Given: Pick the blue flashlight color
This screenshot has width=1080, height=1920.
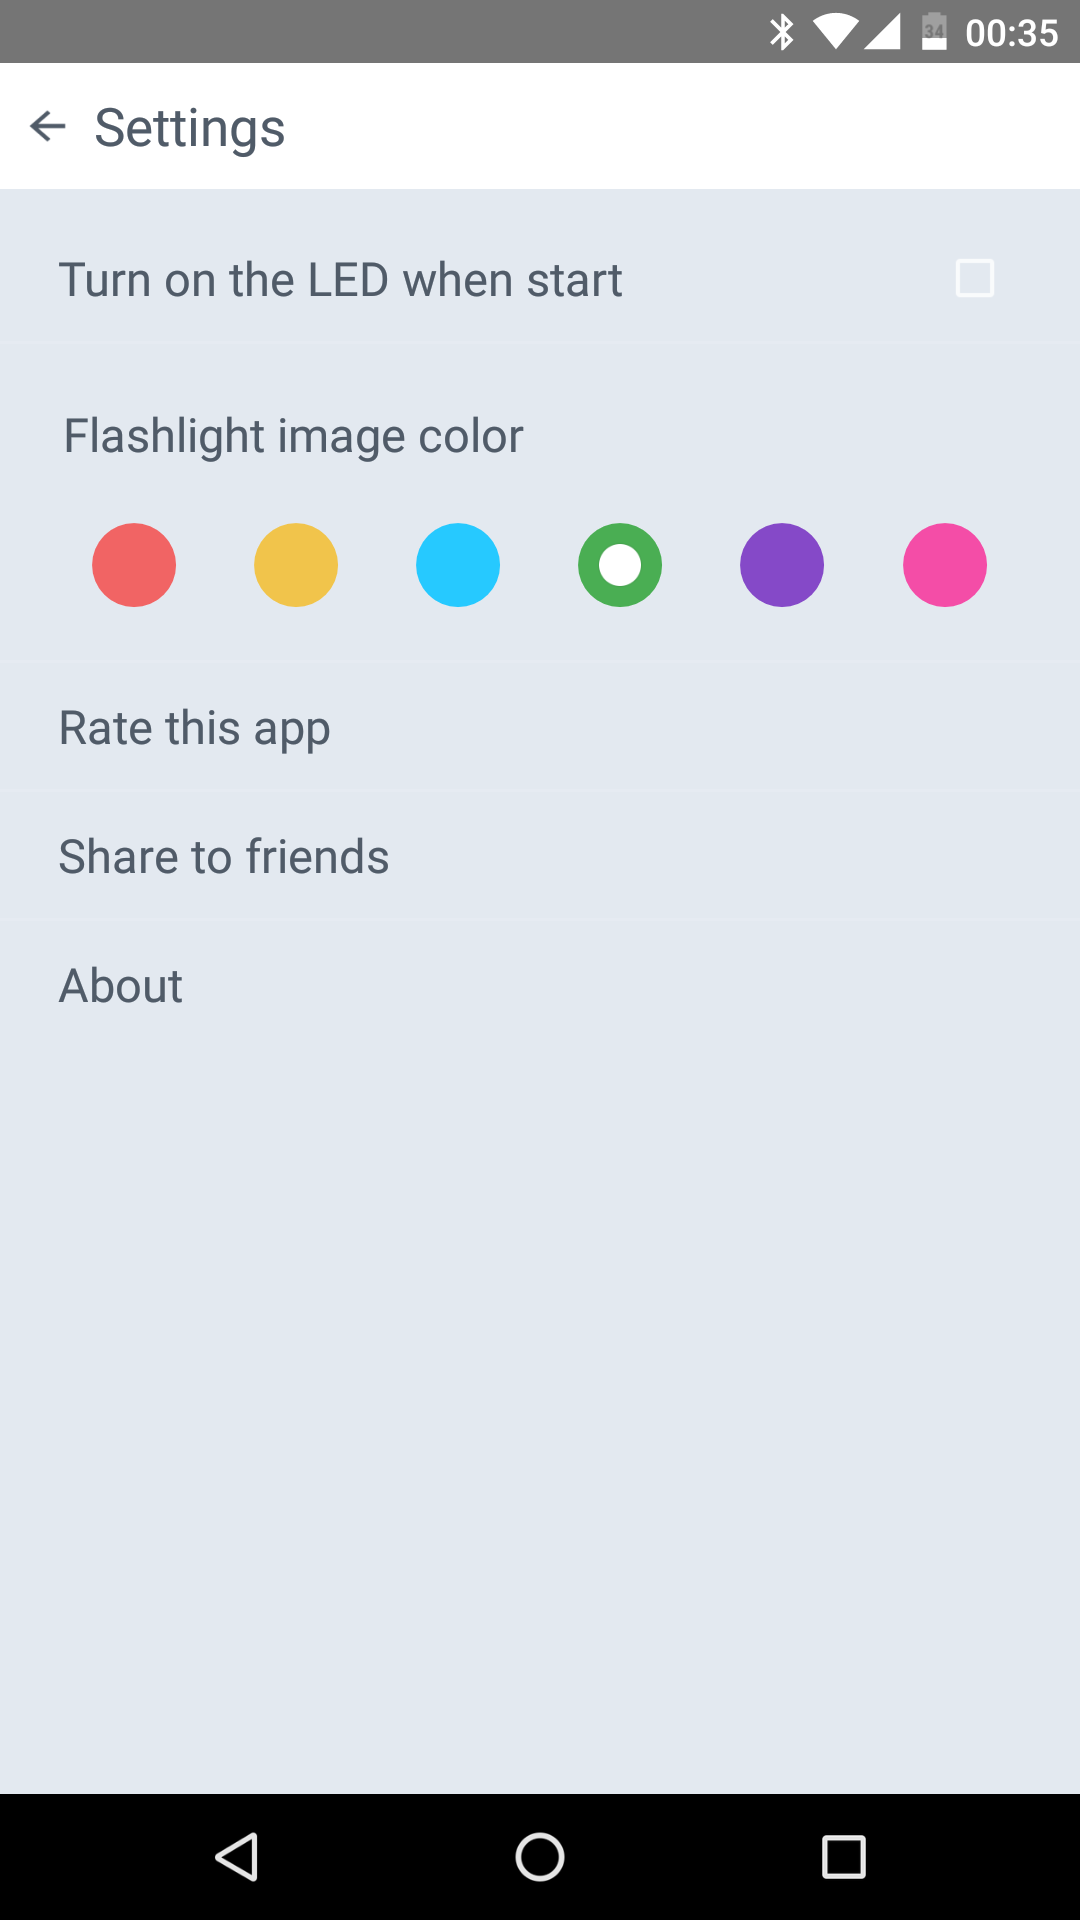Looking at the screenshot, I should click(458, 565).
